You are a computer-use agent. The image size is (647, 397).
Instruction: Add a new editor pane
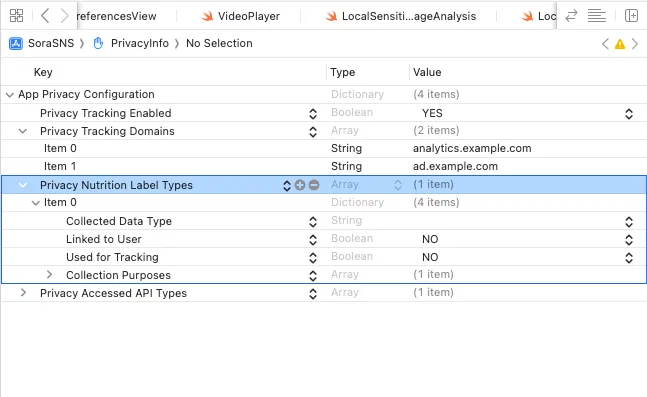(x=631, y=16)
